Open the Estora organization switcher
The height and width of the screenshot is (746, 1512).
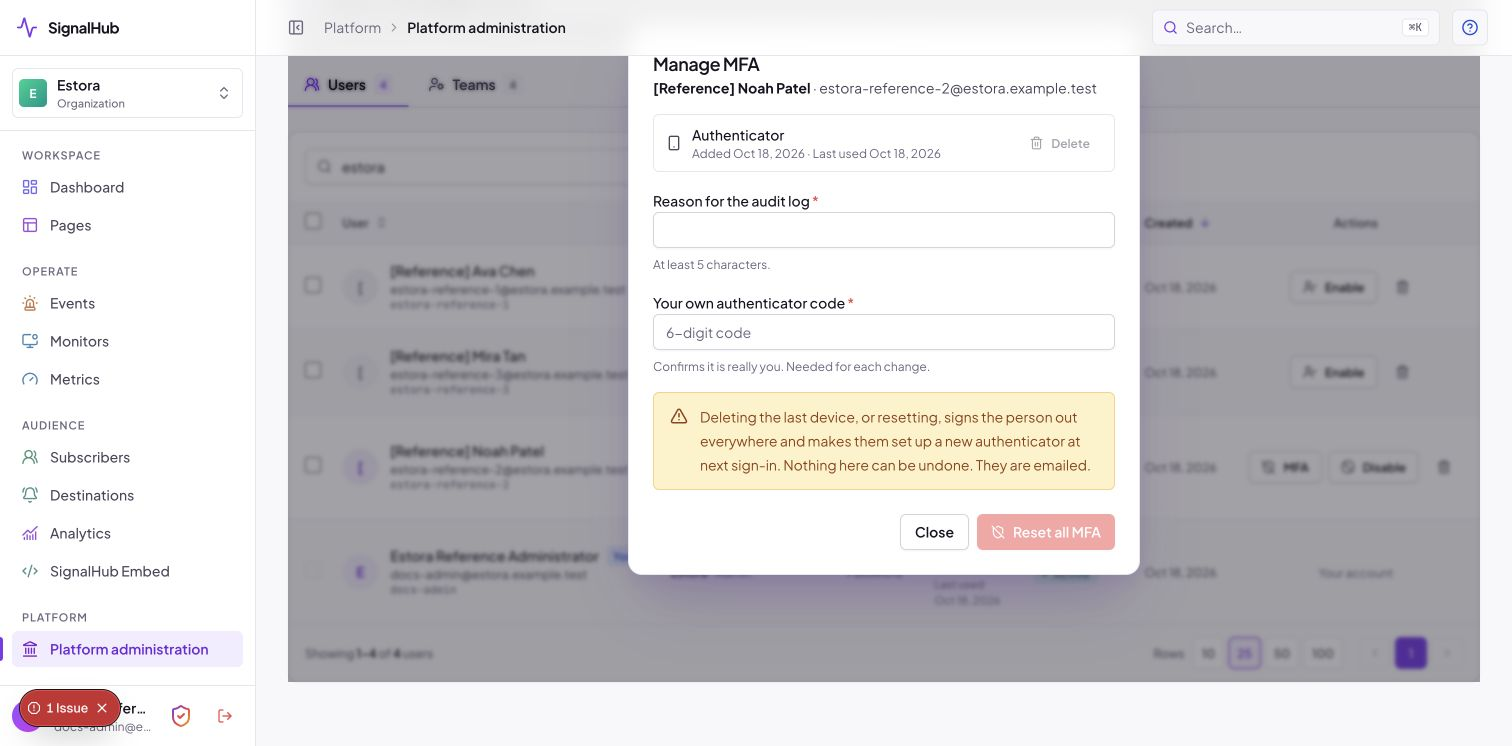pos(127,93)
